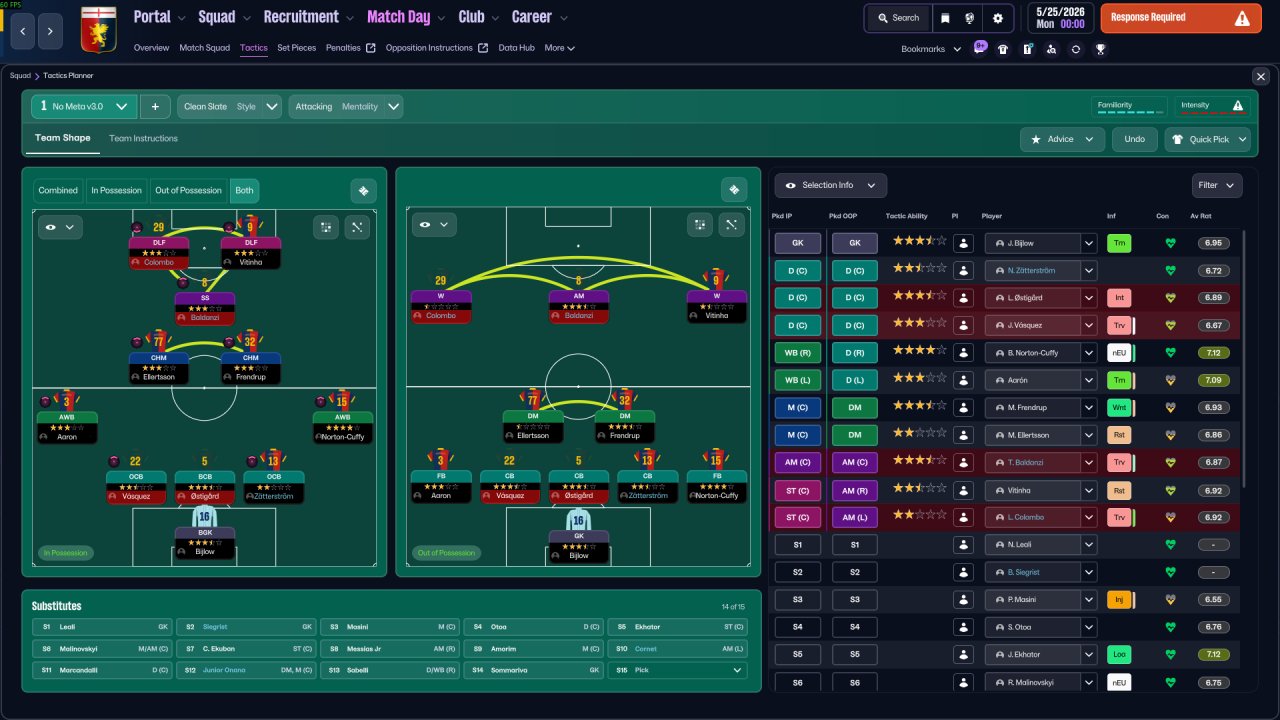Viewport: 1280px width, 720px height.
Task: Open player instructions icon for L. Østigård
Action: point(964,298)
